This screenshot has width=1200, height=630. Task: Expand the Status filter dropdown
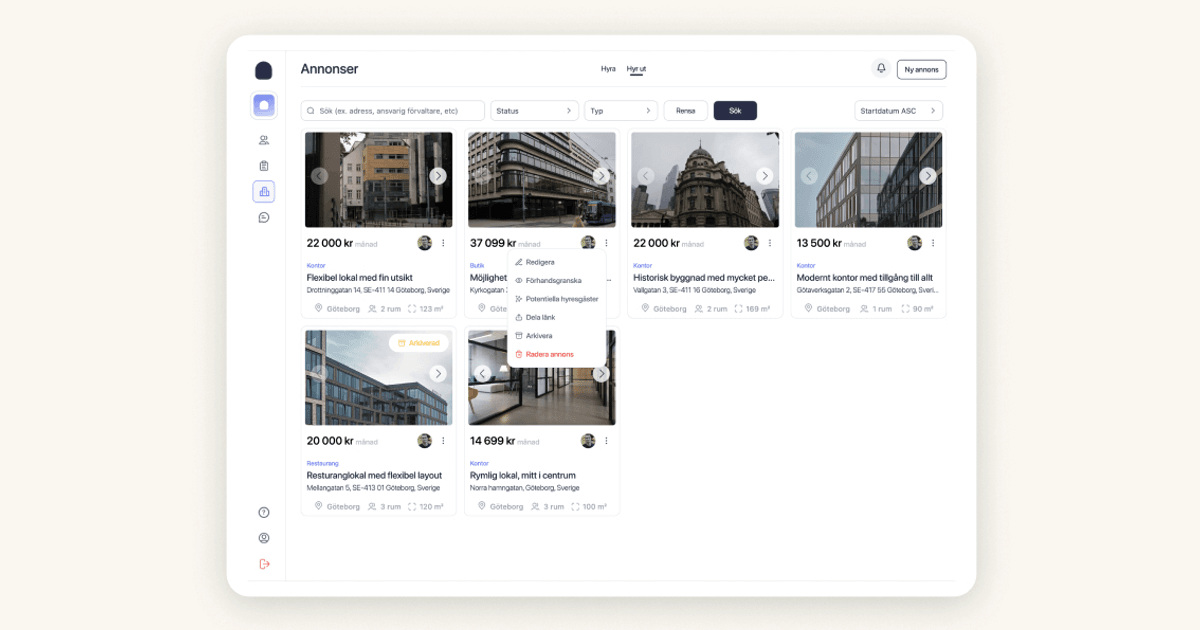point(534,111)
